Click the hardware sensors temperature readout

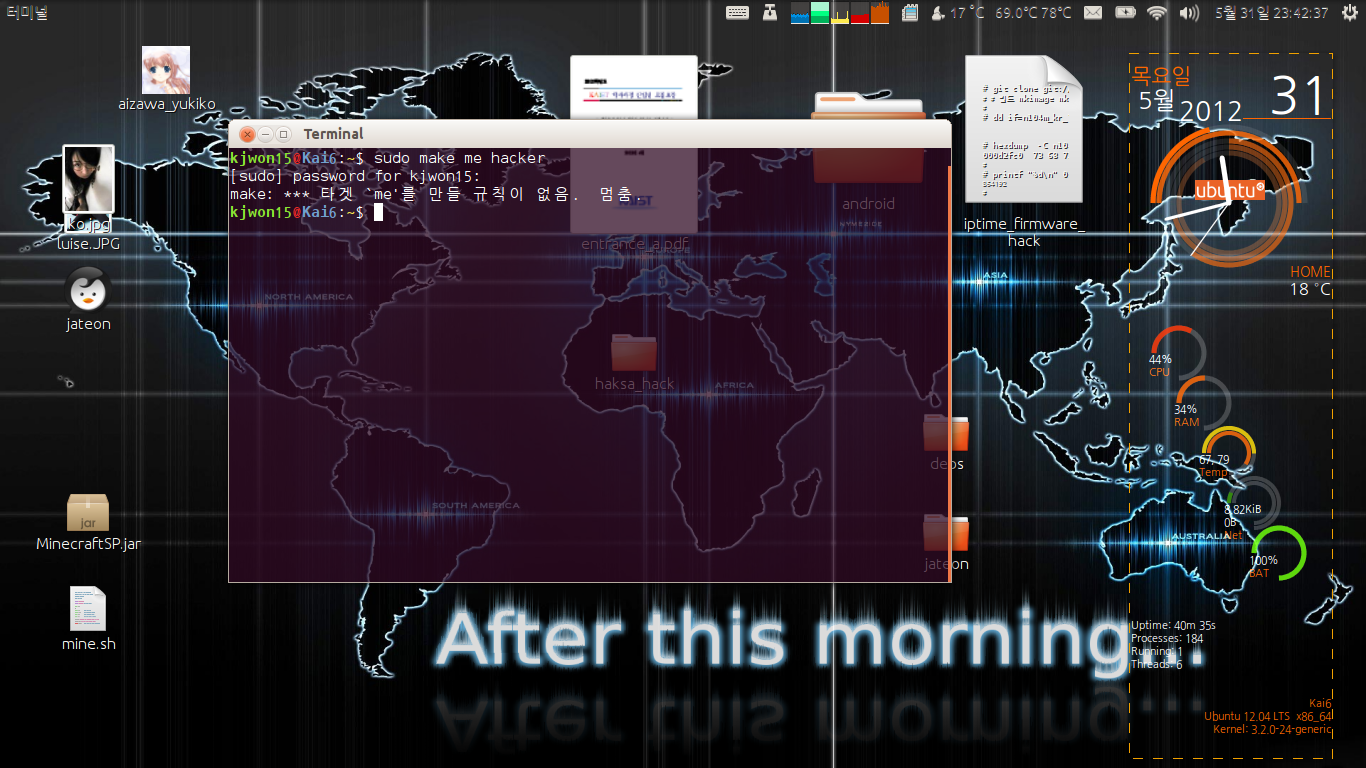click(1033, 13)
